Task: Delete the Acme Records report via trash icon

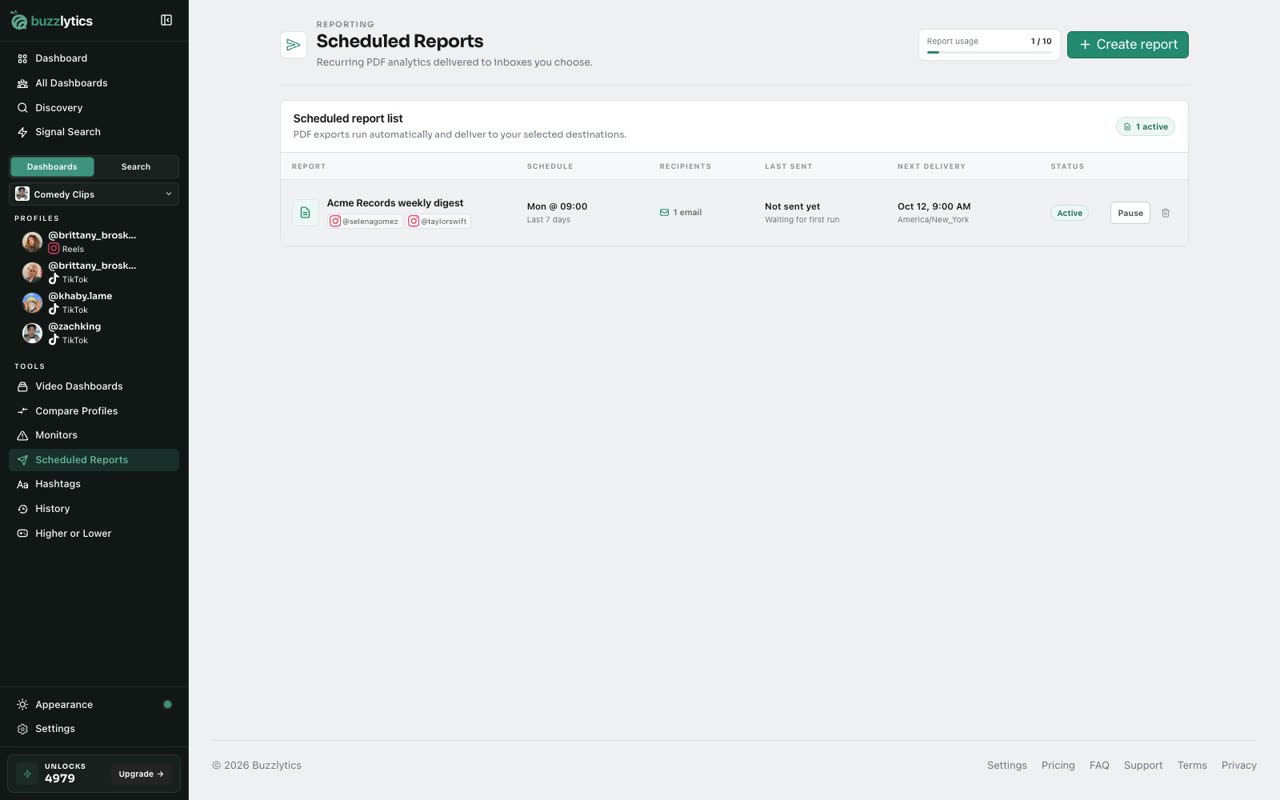Action: pyautogui.click(x=1165, y=213)
